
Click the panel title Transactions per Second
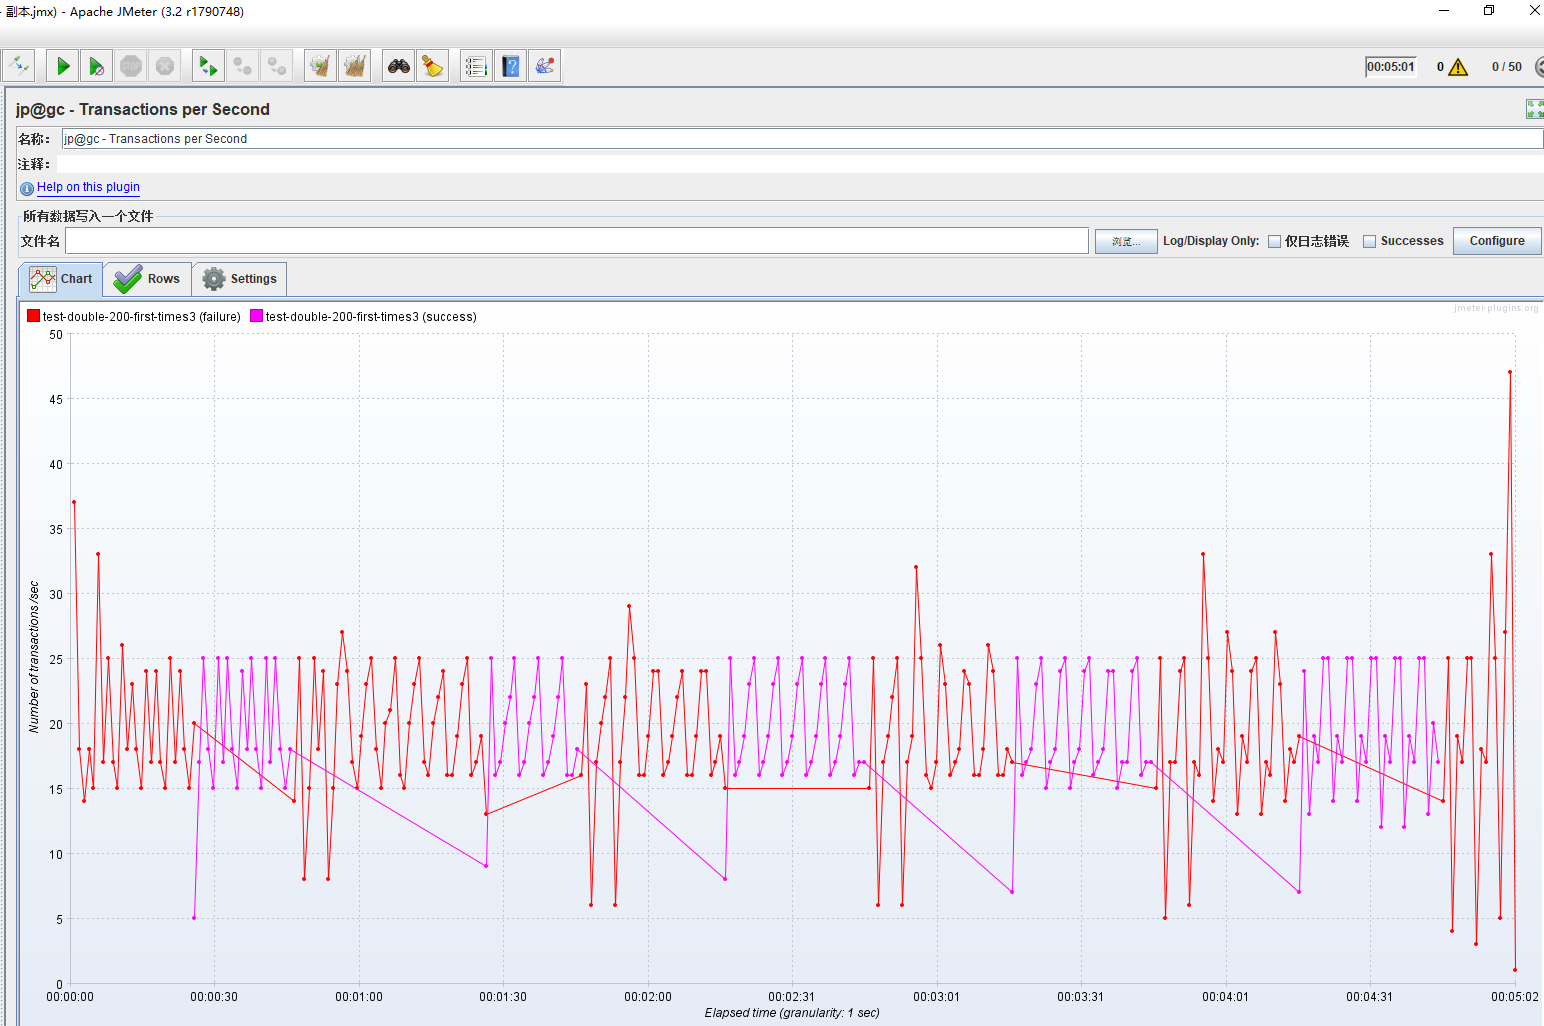[143, 109]
